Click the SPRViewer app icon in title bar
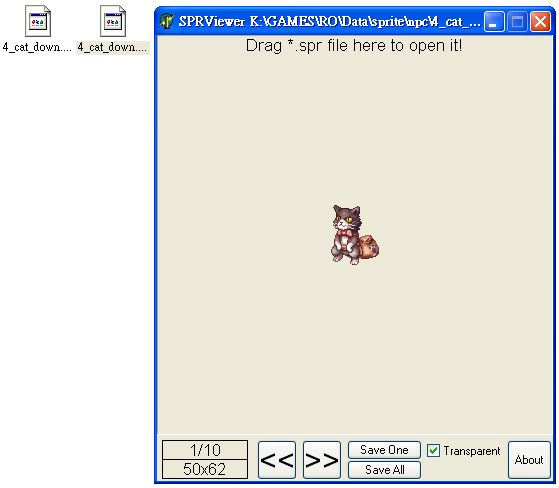 (166, 21)
